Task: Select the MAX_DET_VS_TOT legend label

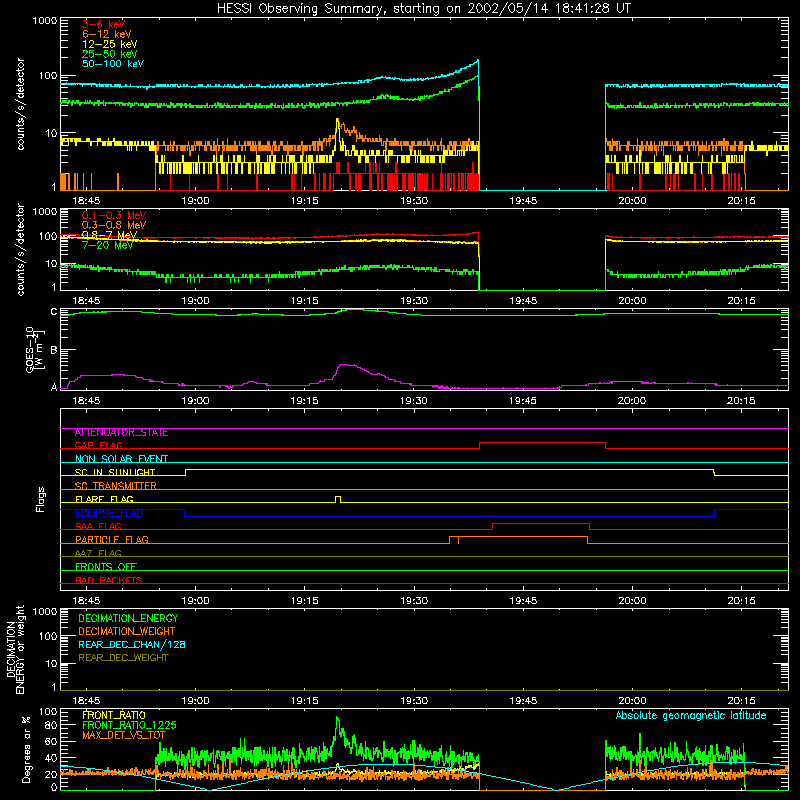Action: (x=124, y=735)
